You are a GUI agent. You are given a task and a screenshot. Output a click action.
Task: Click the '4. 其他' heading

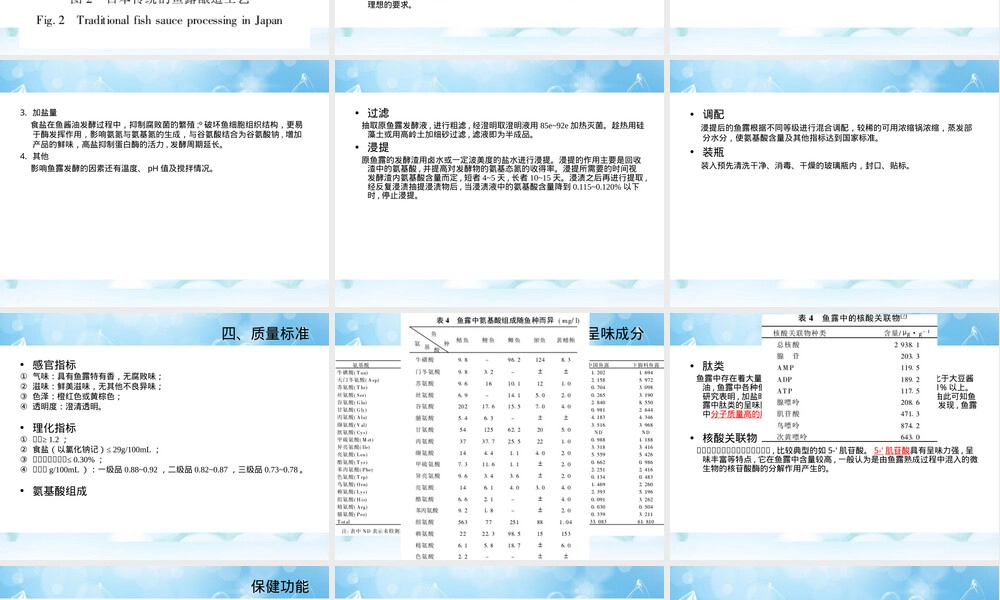coord(34,156)
